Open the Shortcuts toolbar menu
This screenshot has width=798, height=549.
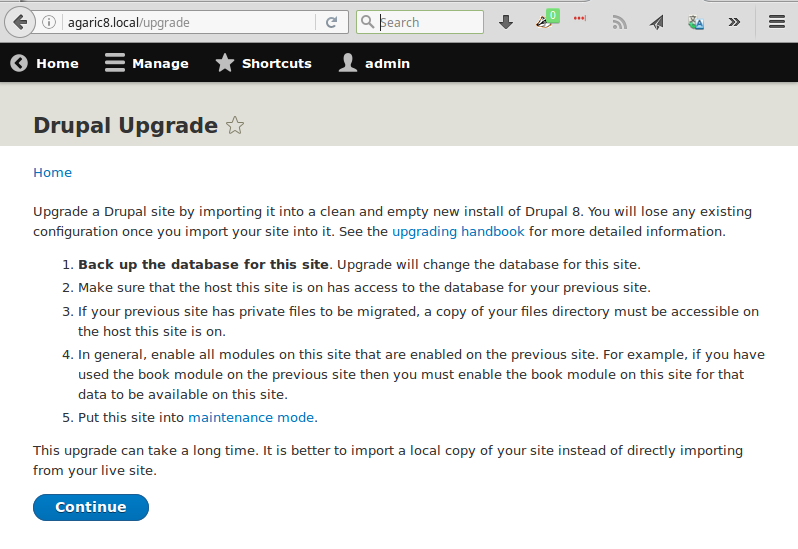pos(264,63)
